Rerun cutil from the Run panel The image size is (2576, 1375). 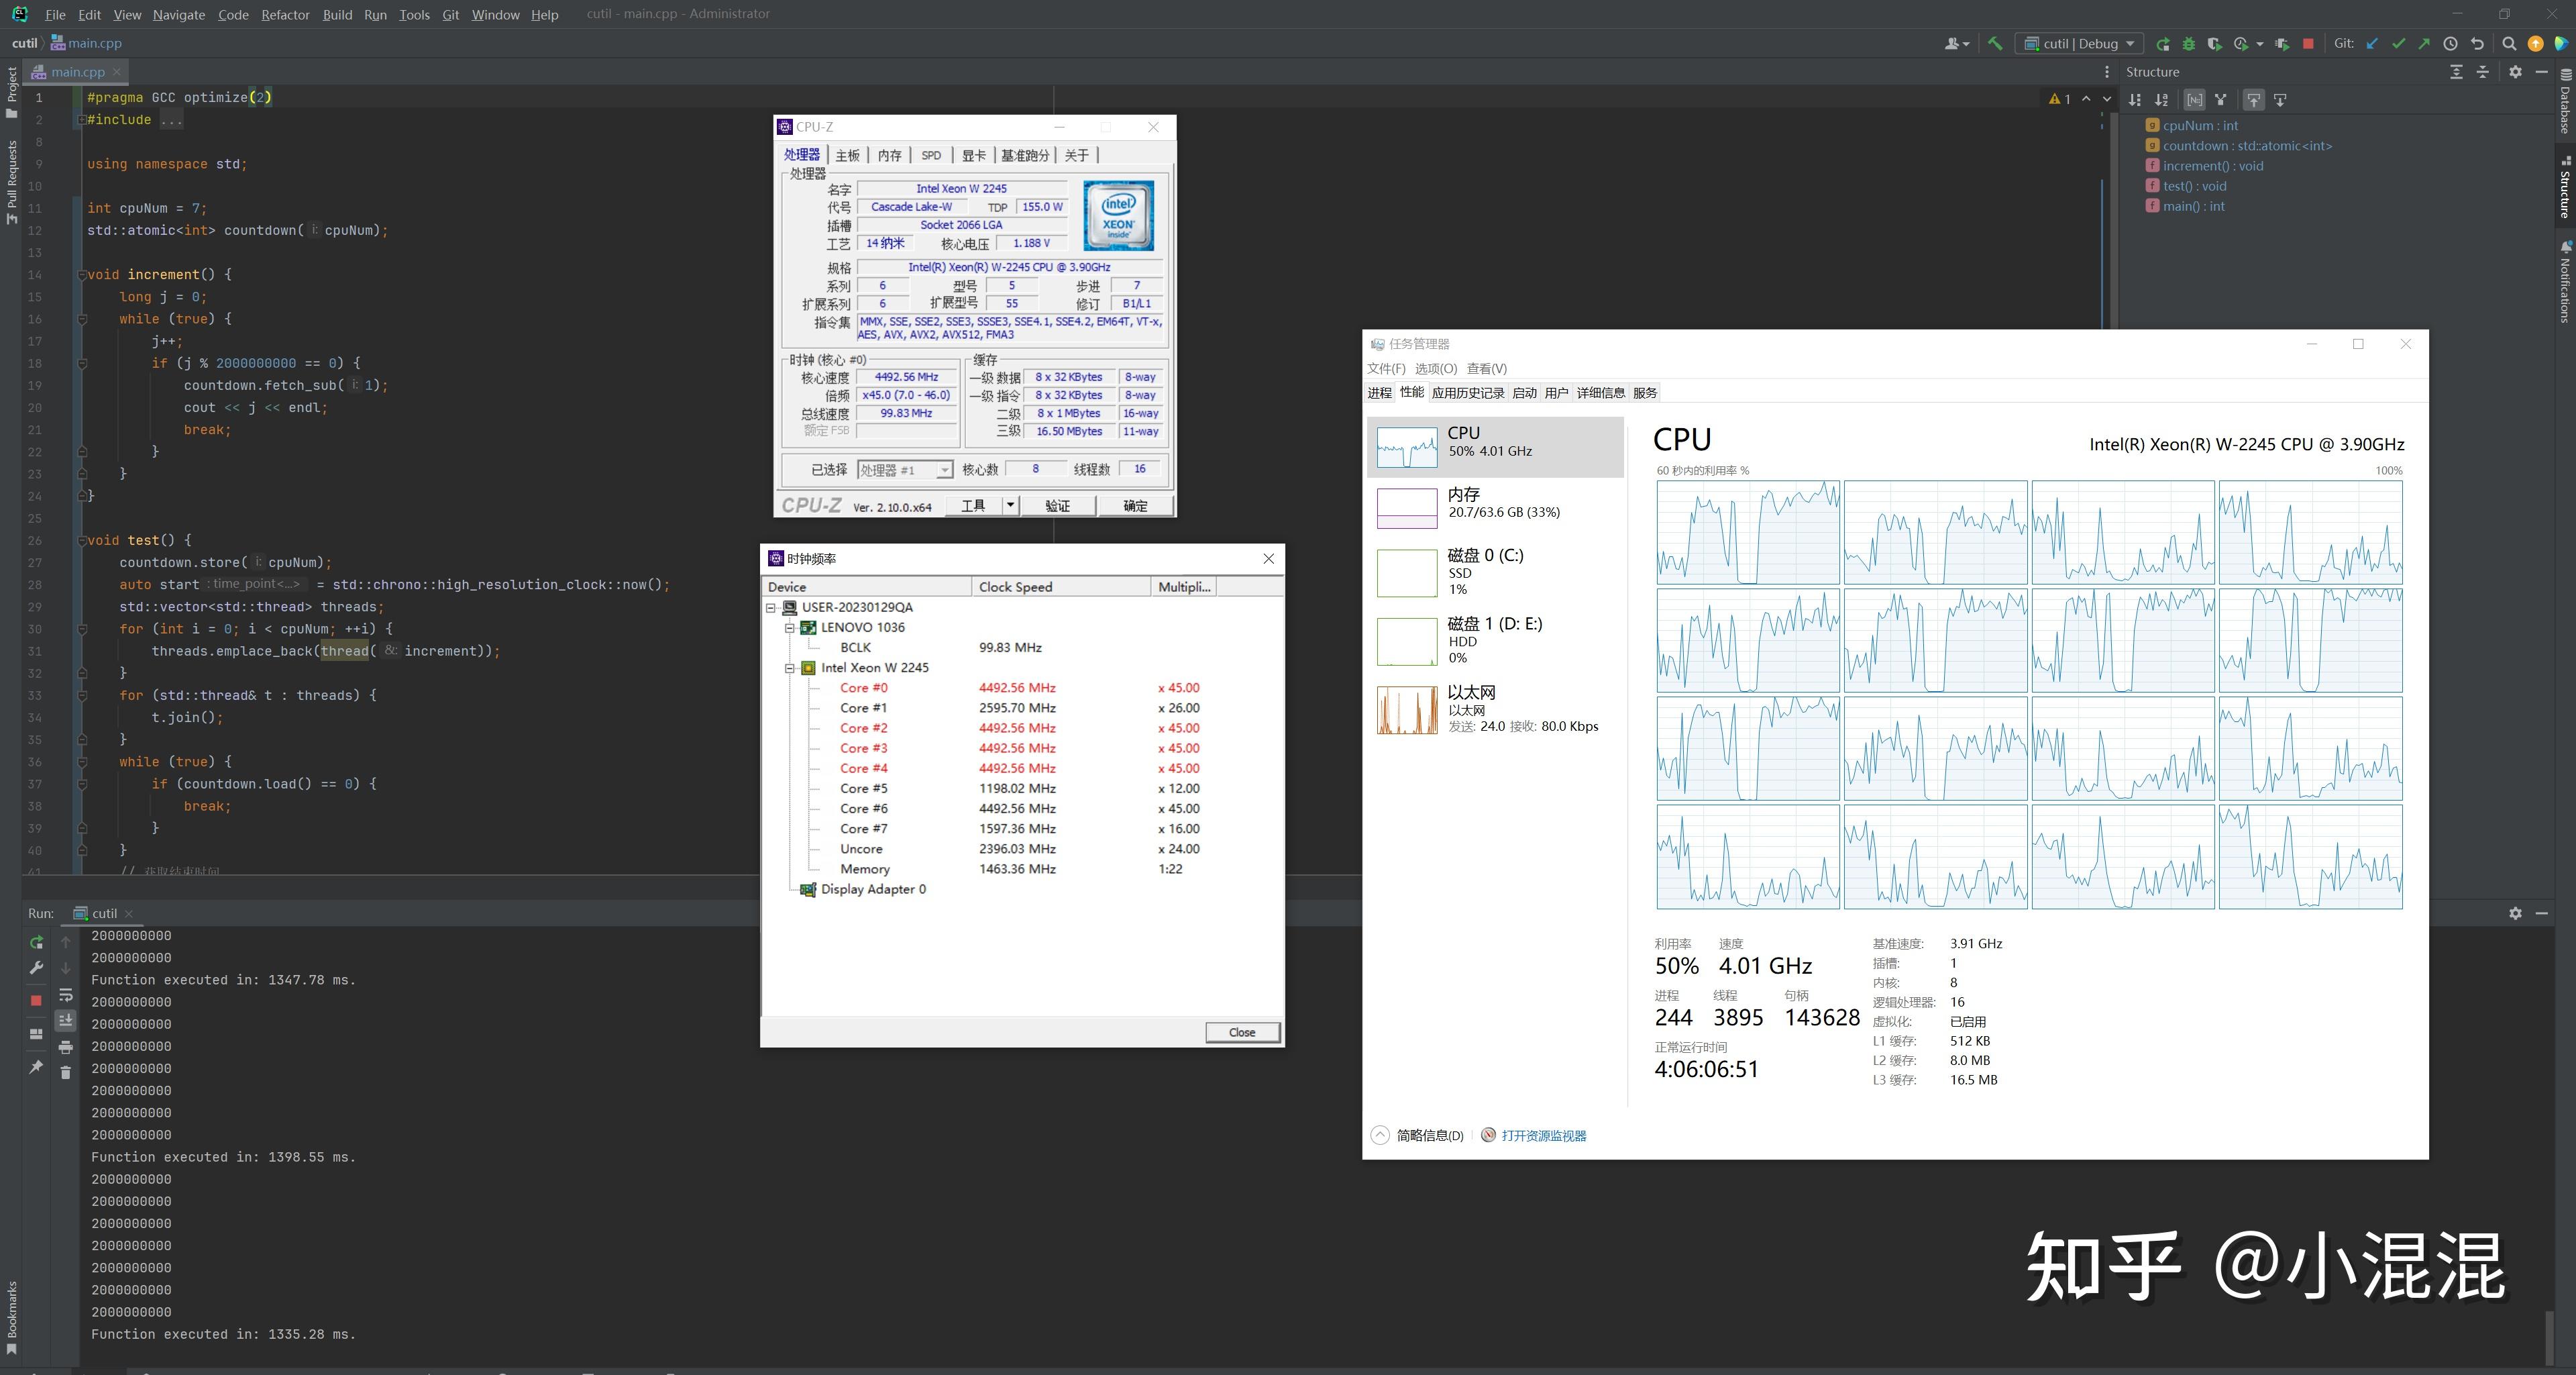[37, 942]
